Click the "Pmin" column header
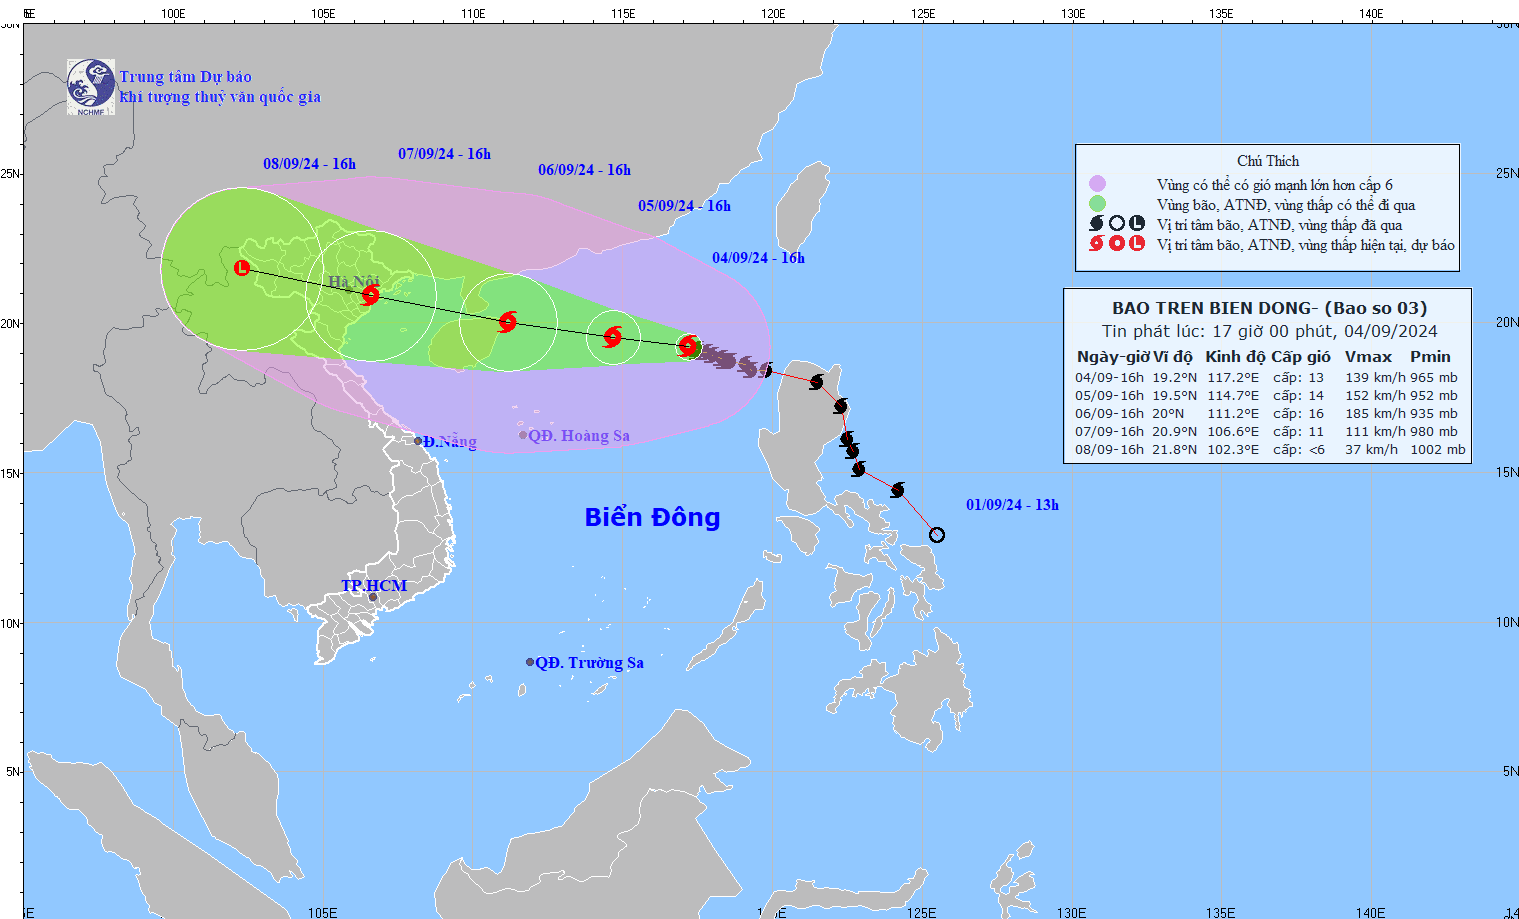This screenshot has width=1519, height=919. click(x=1431, y=357)
